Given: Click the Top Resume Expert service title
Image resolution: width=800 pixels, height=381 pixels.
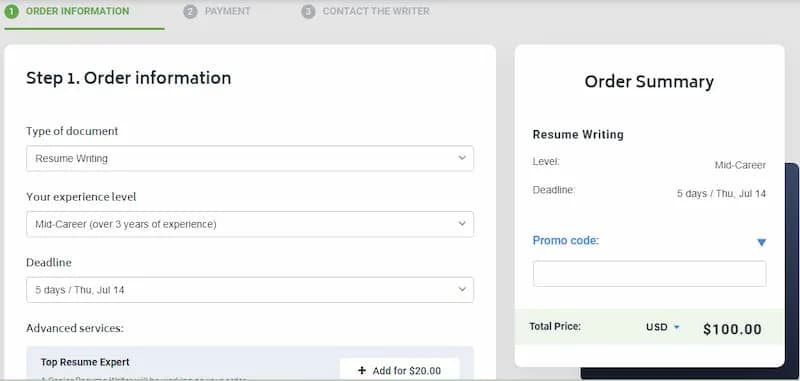Looking at the screenshot, I should coord(85,362).
